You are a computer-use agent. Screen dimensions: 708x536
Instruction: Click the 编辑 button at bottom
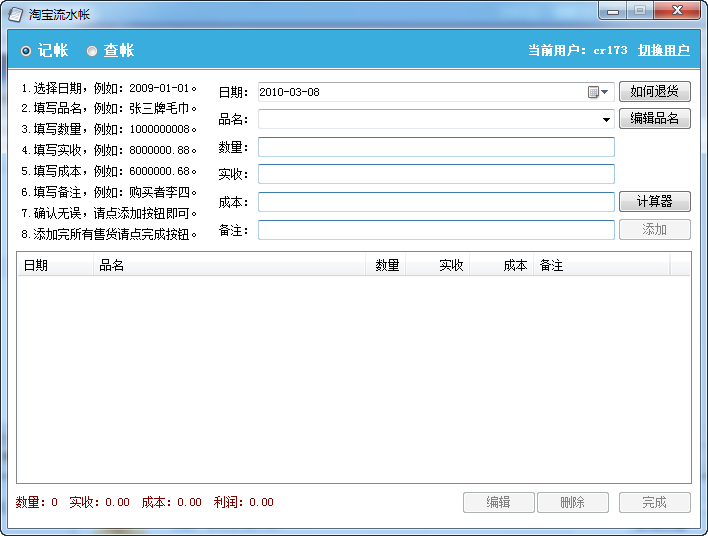click(498, 502)
